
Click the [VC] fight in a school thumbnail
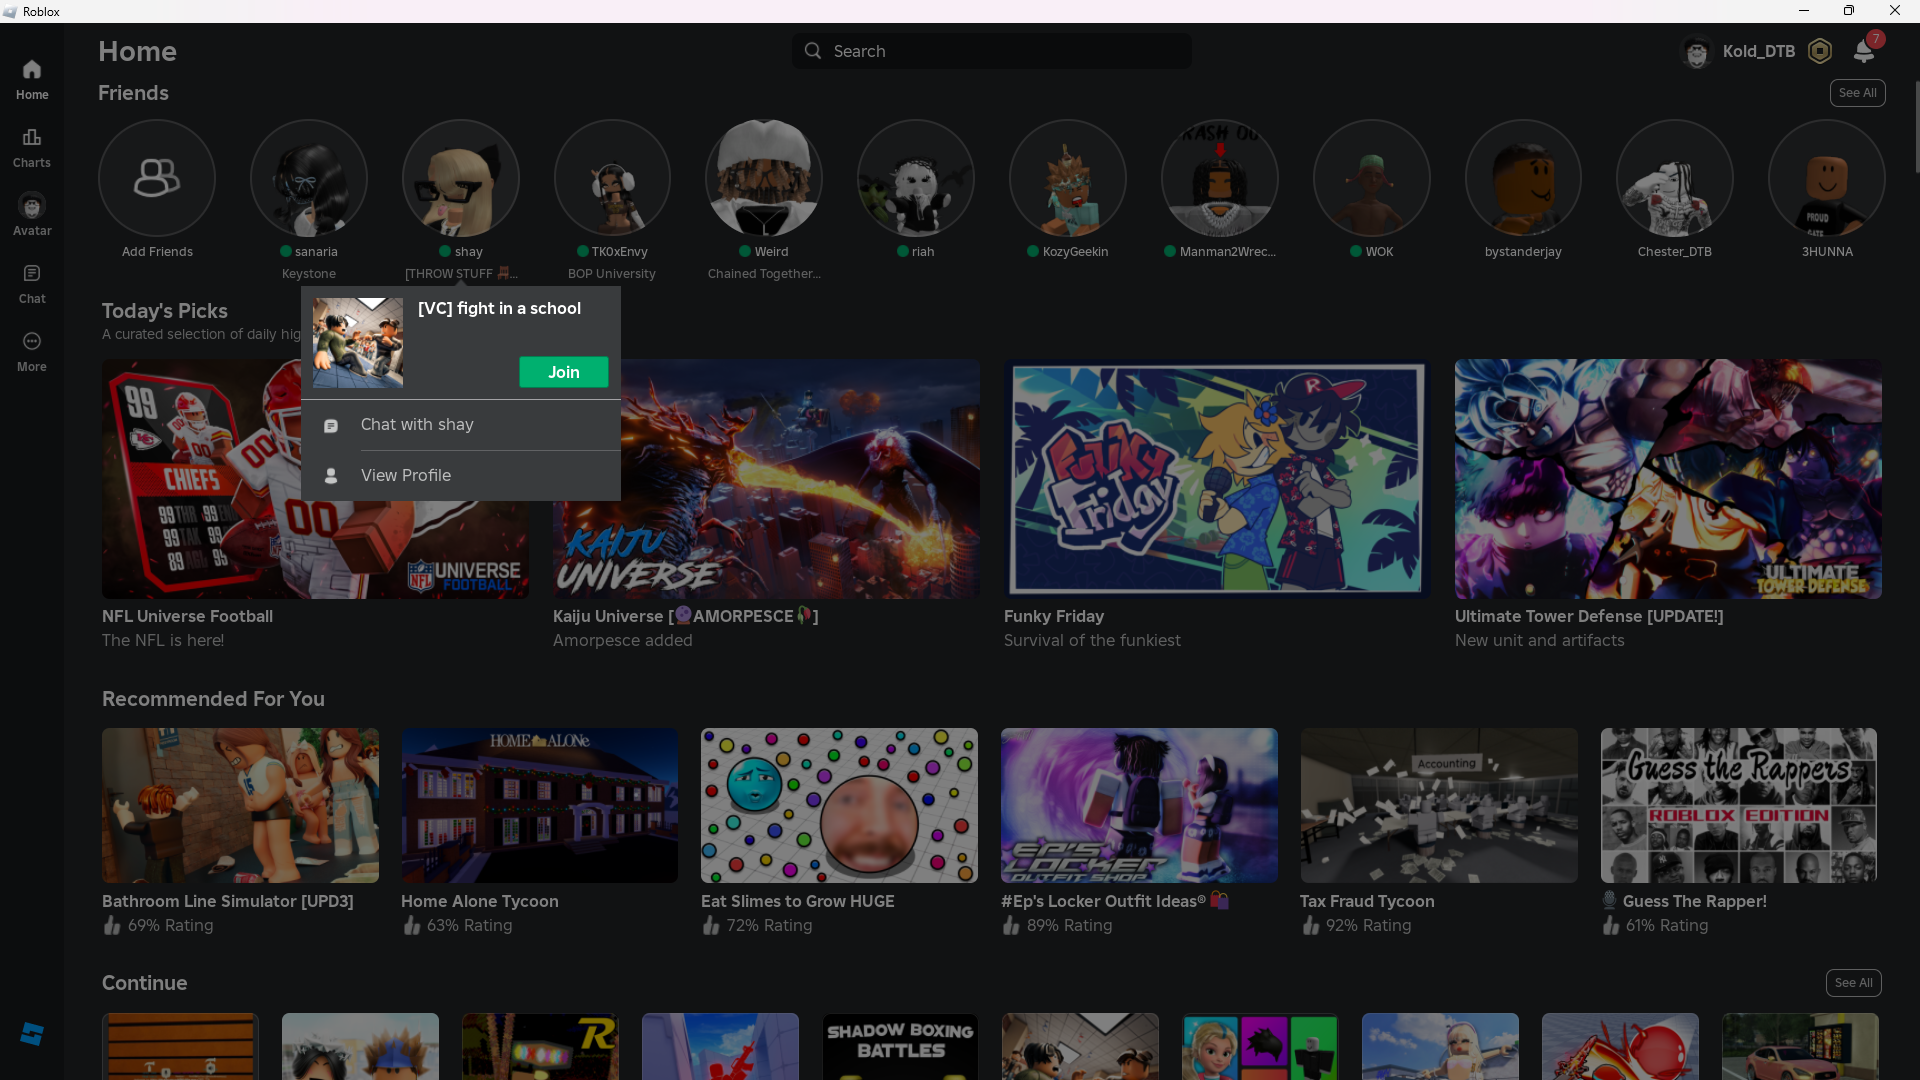tap(358, 342)
